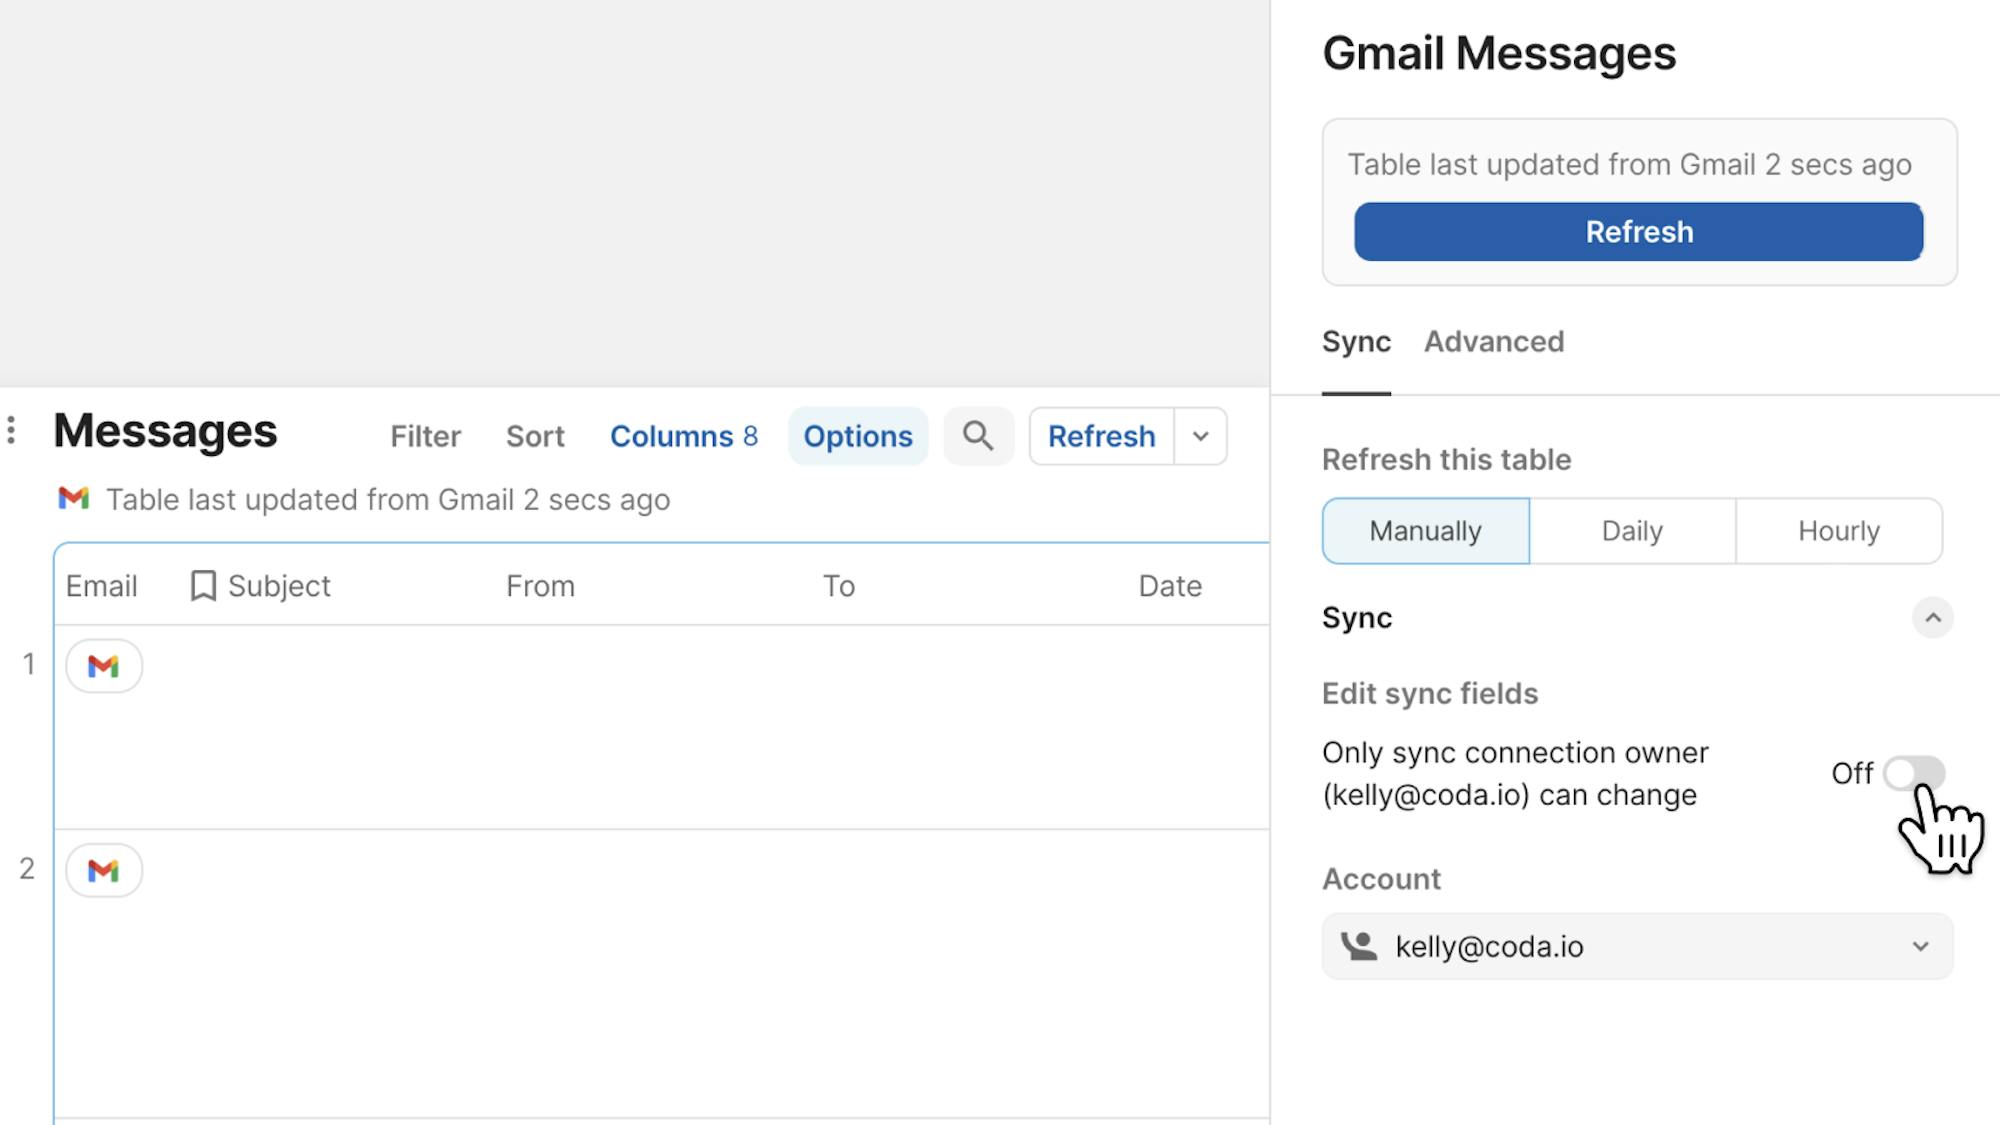The width and height of the screenshot is (2000, 1125).
Task: Click the From column header
Action: [540, 586]
